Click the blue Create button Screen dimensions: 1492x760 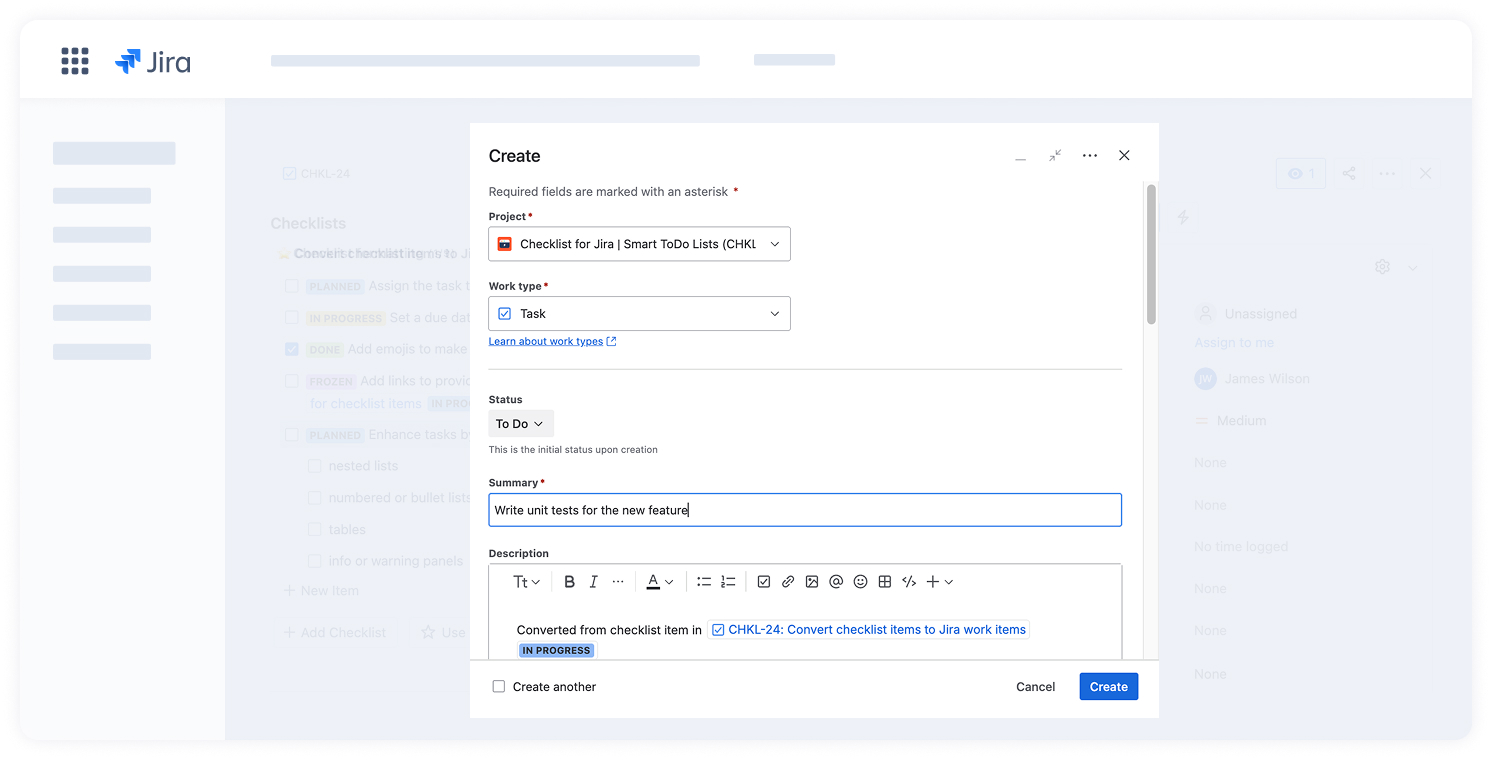point(1109,687)
